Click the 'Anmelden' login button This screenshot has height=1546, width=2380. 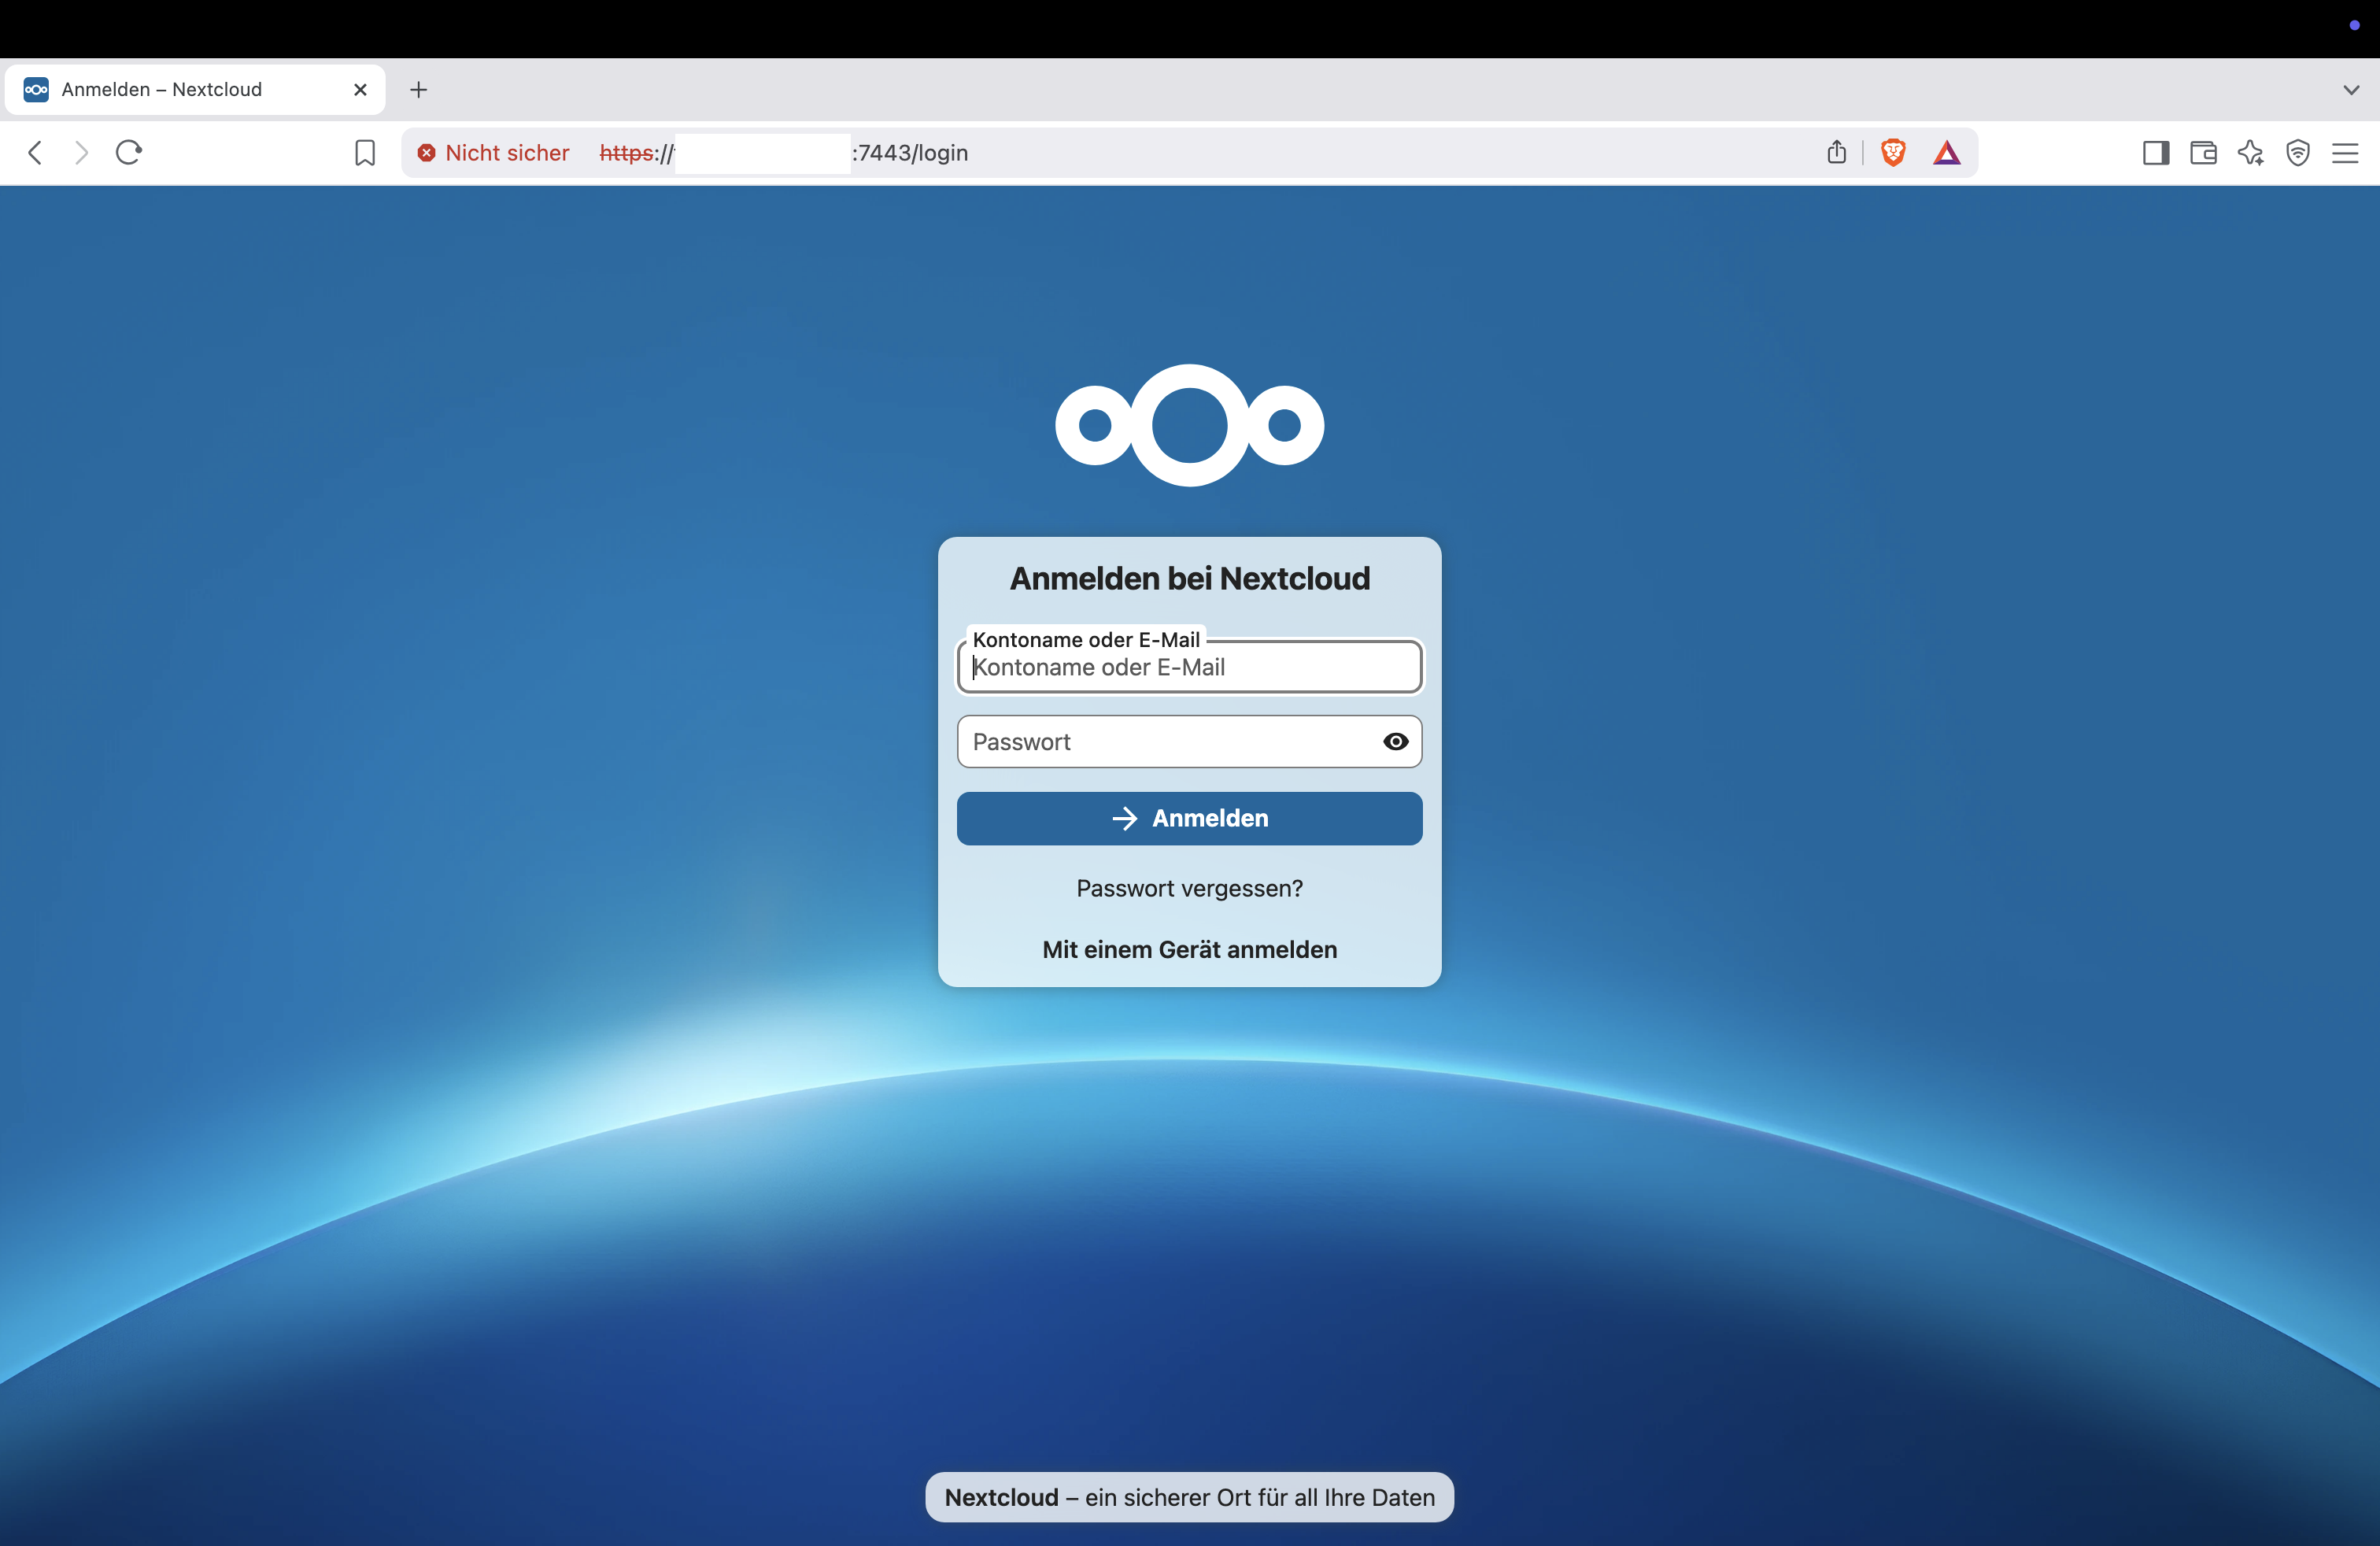[x=1189, y=819]
